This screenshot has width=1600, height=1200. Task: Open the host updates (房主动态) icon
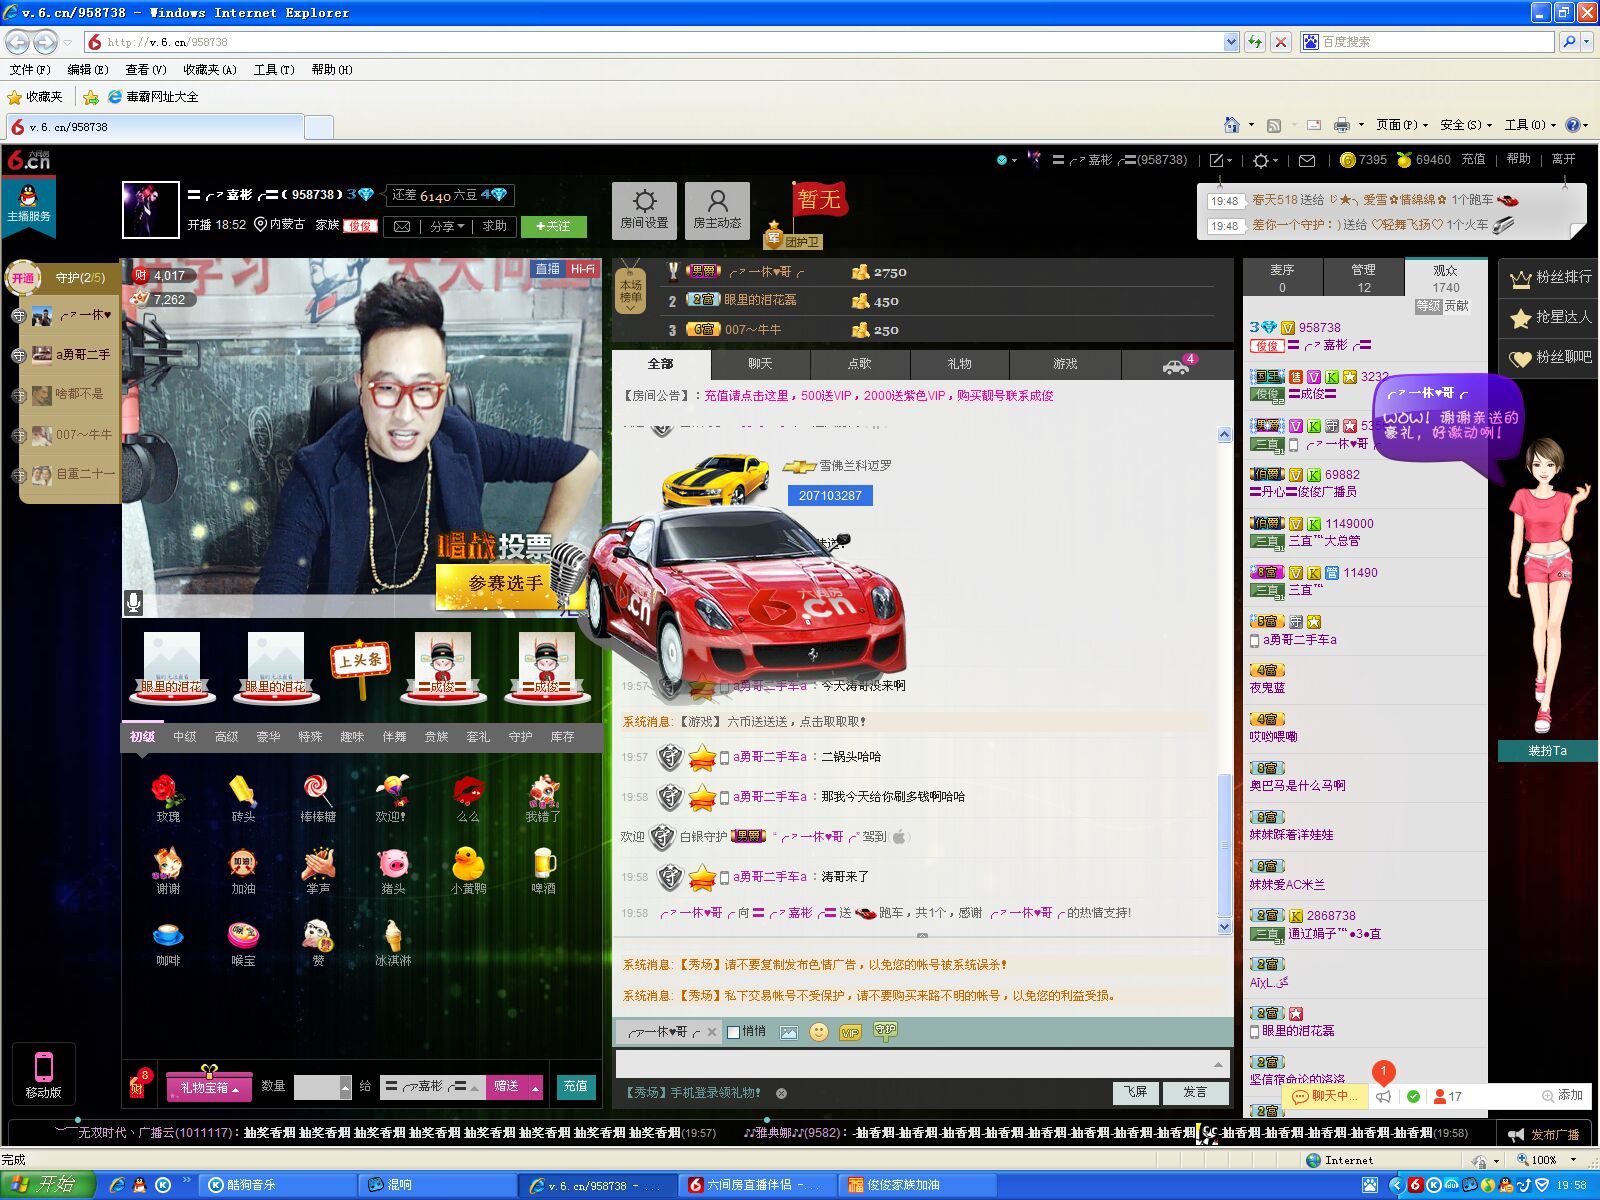pyautogui.click(x=717, y=210)
